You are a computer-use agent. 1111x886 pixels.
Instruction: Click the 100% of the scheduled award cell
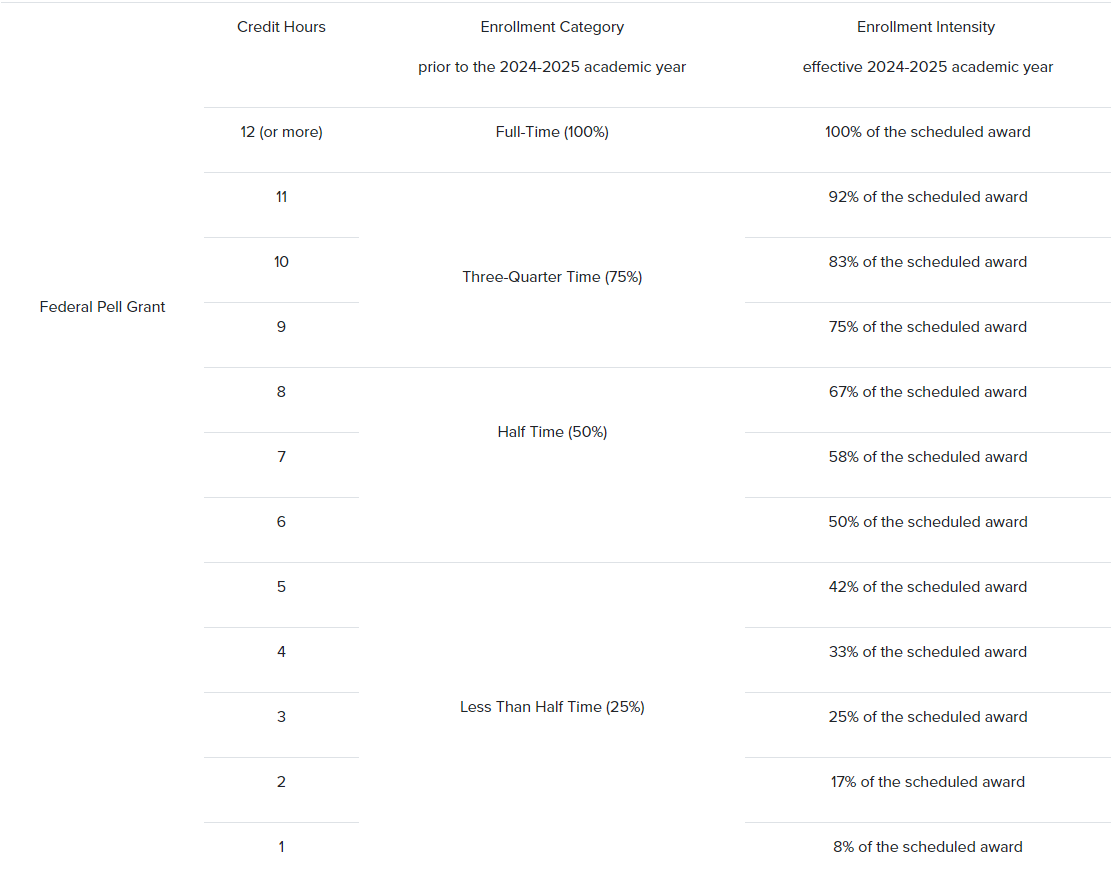point(927,132)
